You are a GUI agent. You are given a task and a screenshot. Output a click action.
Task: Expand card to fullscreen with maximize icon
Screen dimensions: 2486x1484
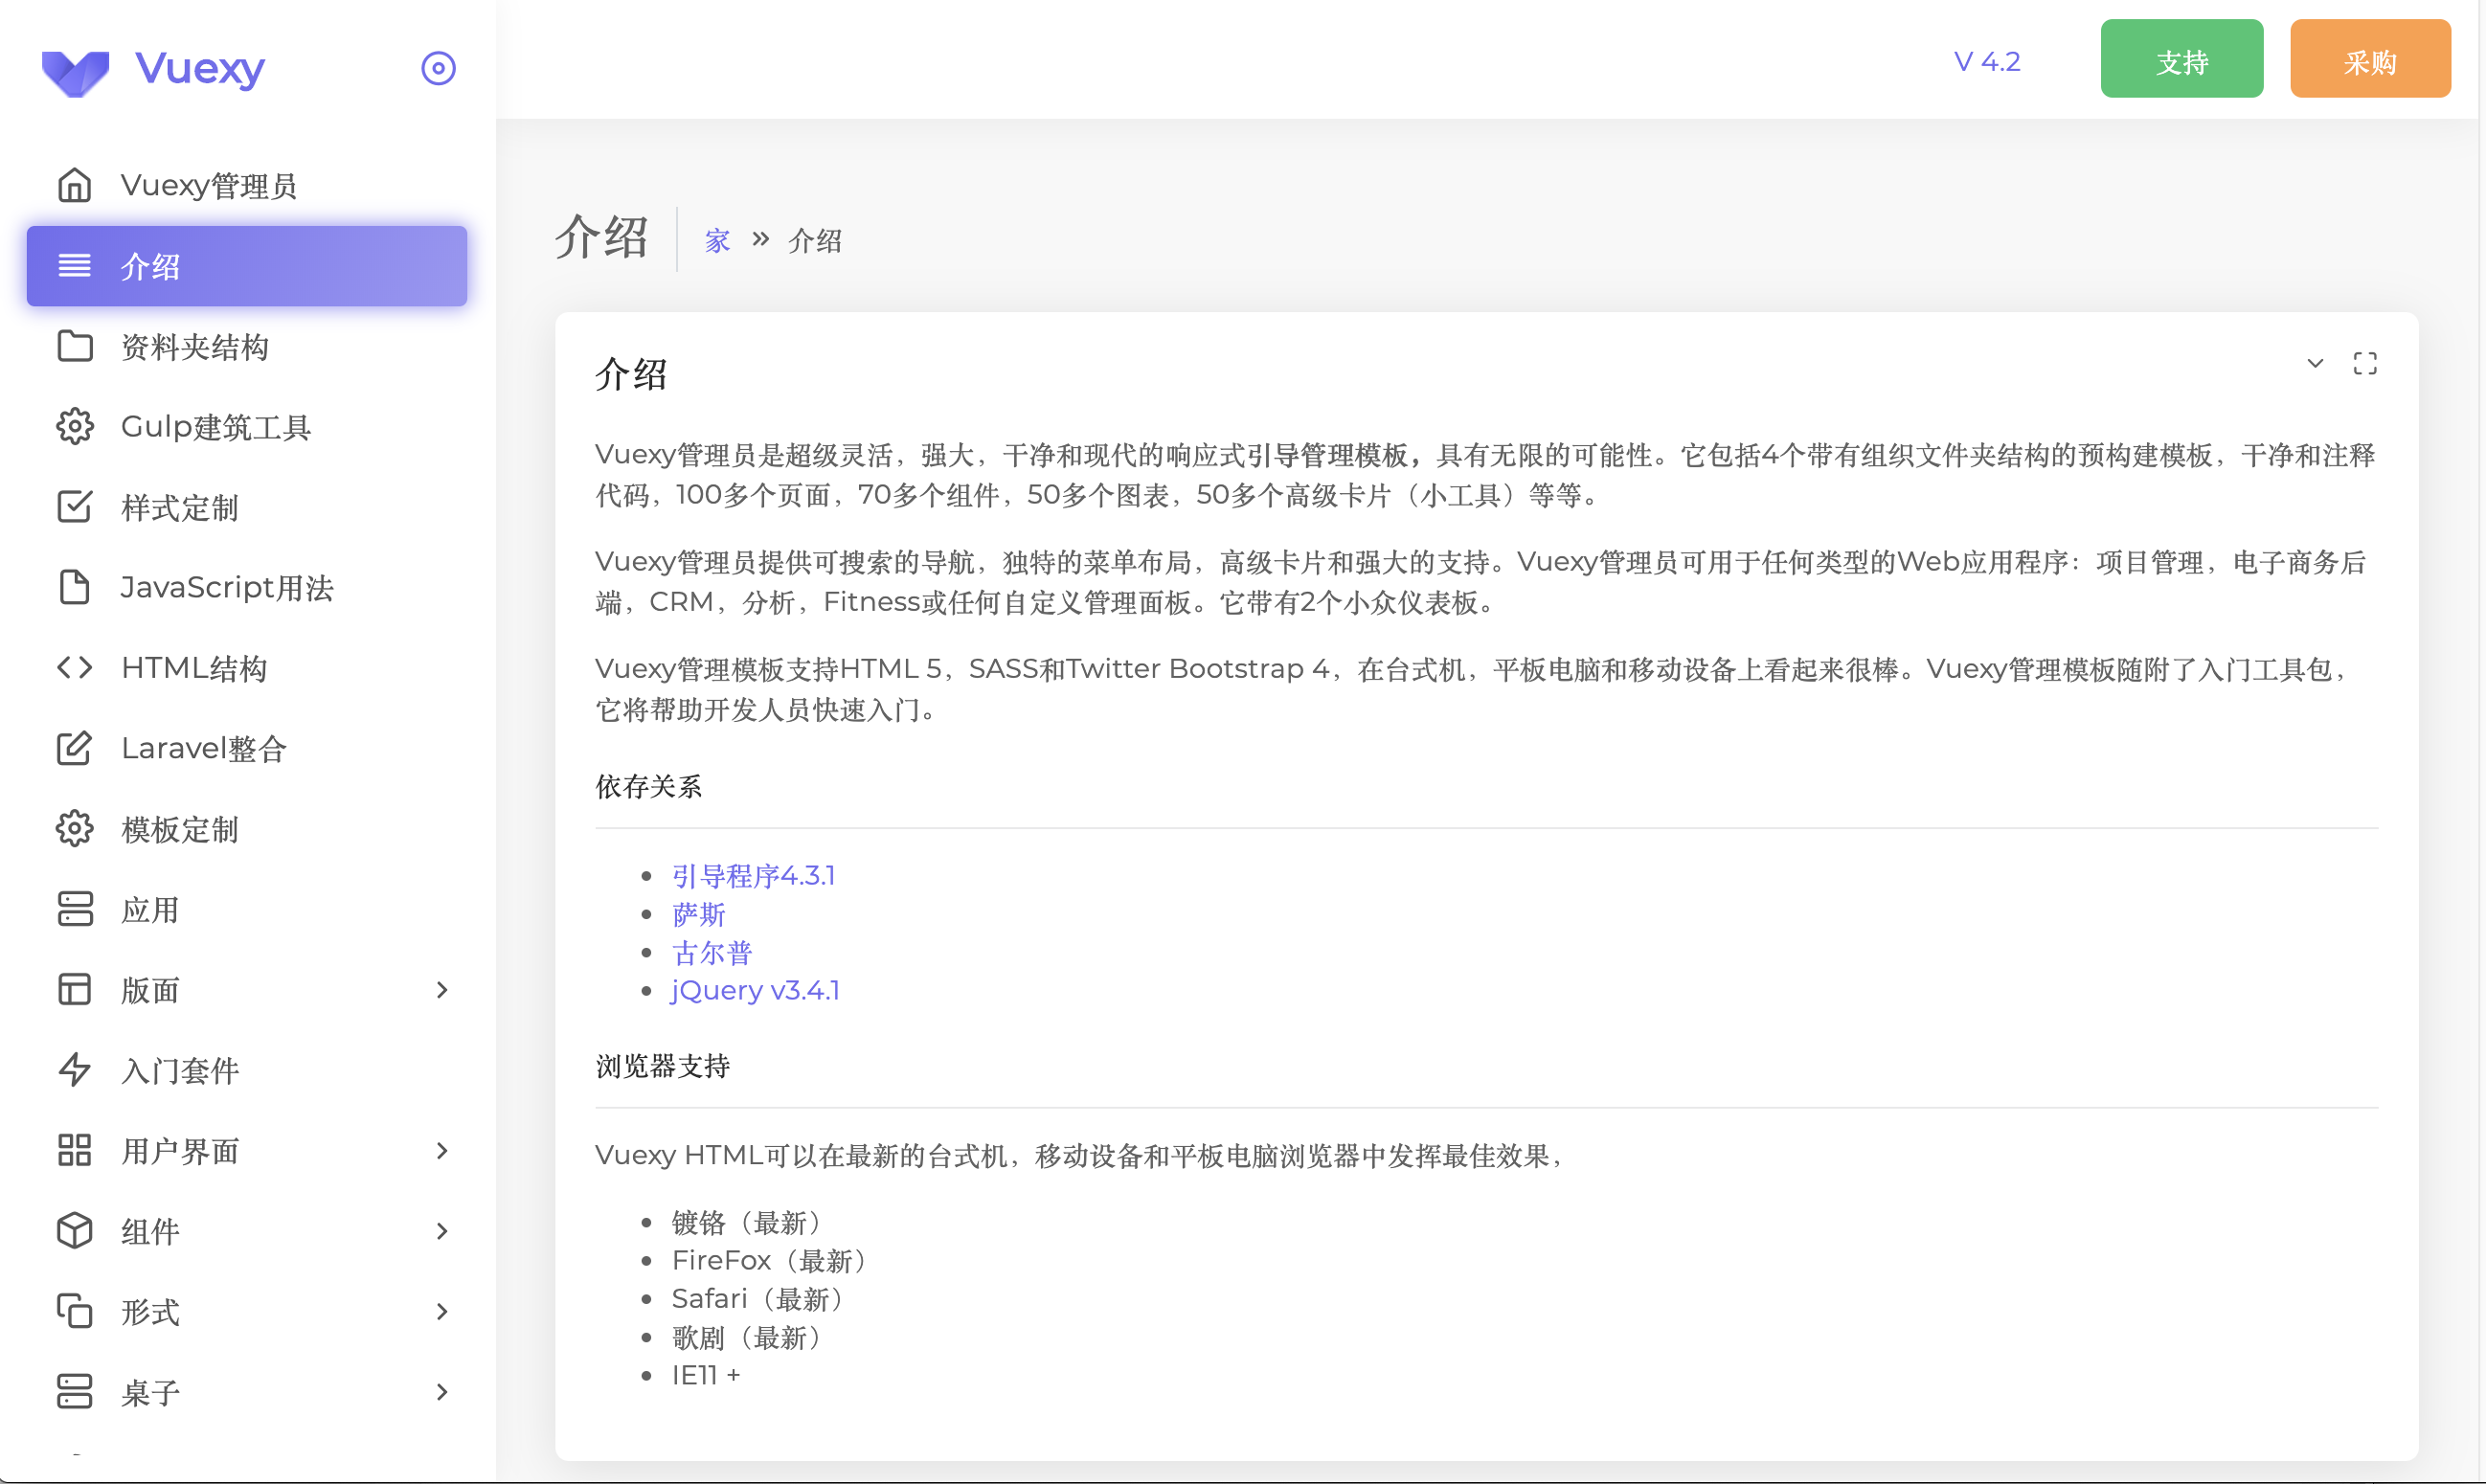[2365, 363]
